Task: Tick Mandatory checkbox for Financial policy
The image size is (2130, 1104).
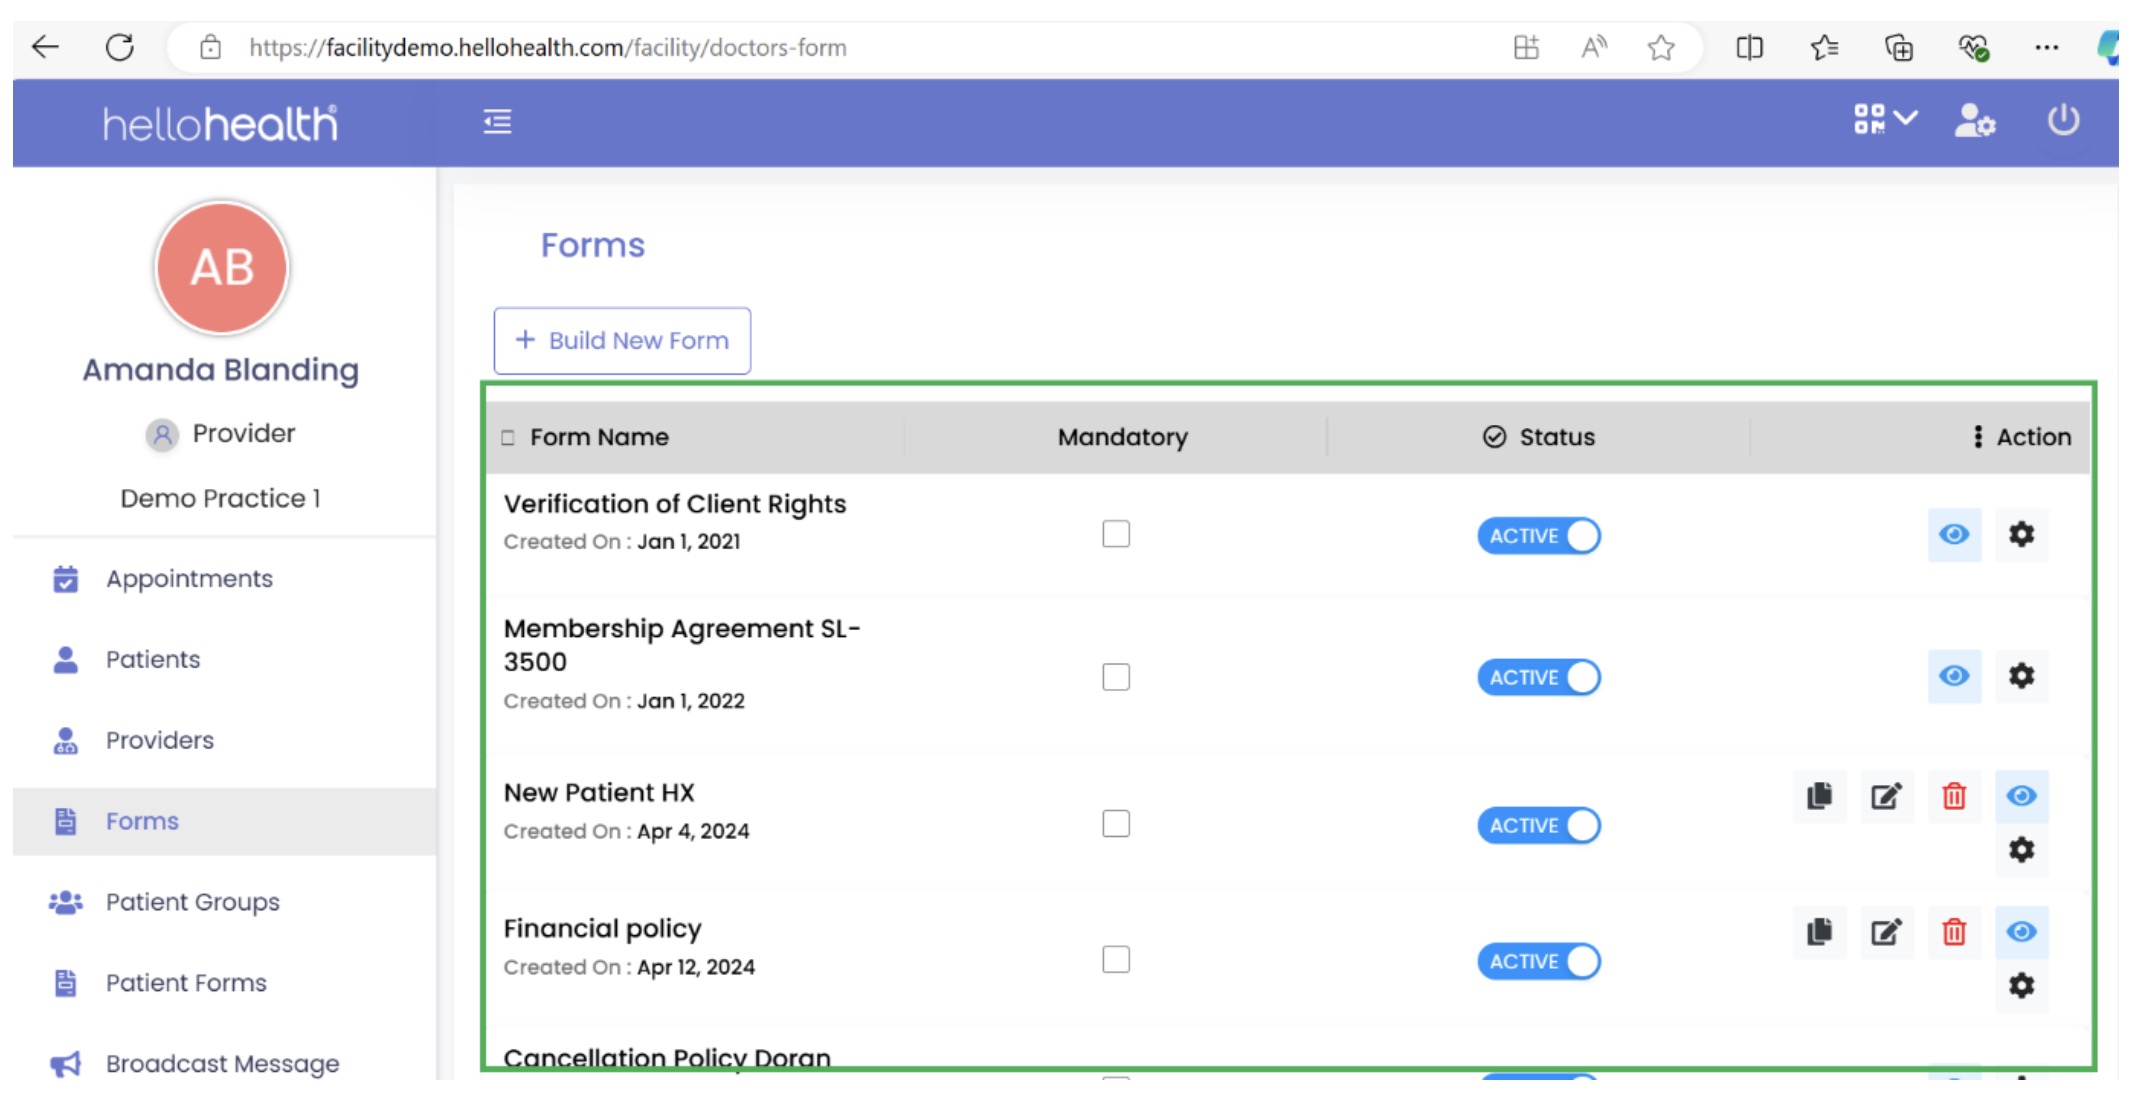Action: pyautogui.click(x=1116, y=960)
